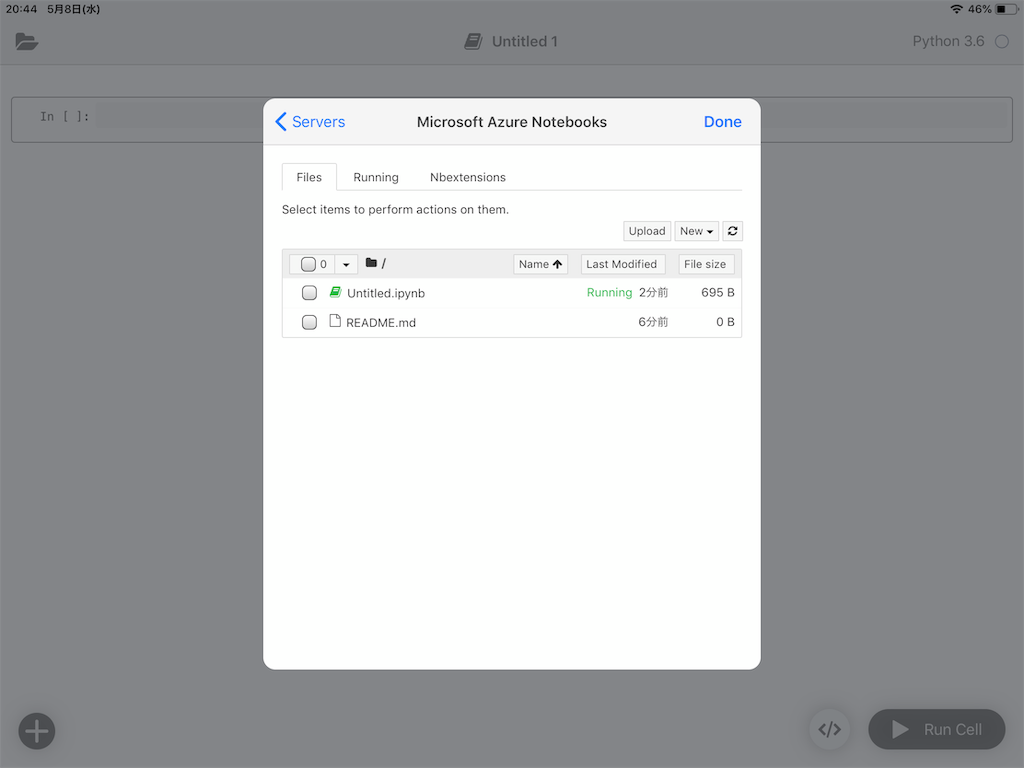The image size is (1024, 768).
Task: Click the 2分前 modified time
Action: pos(654,293)
